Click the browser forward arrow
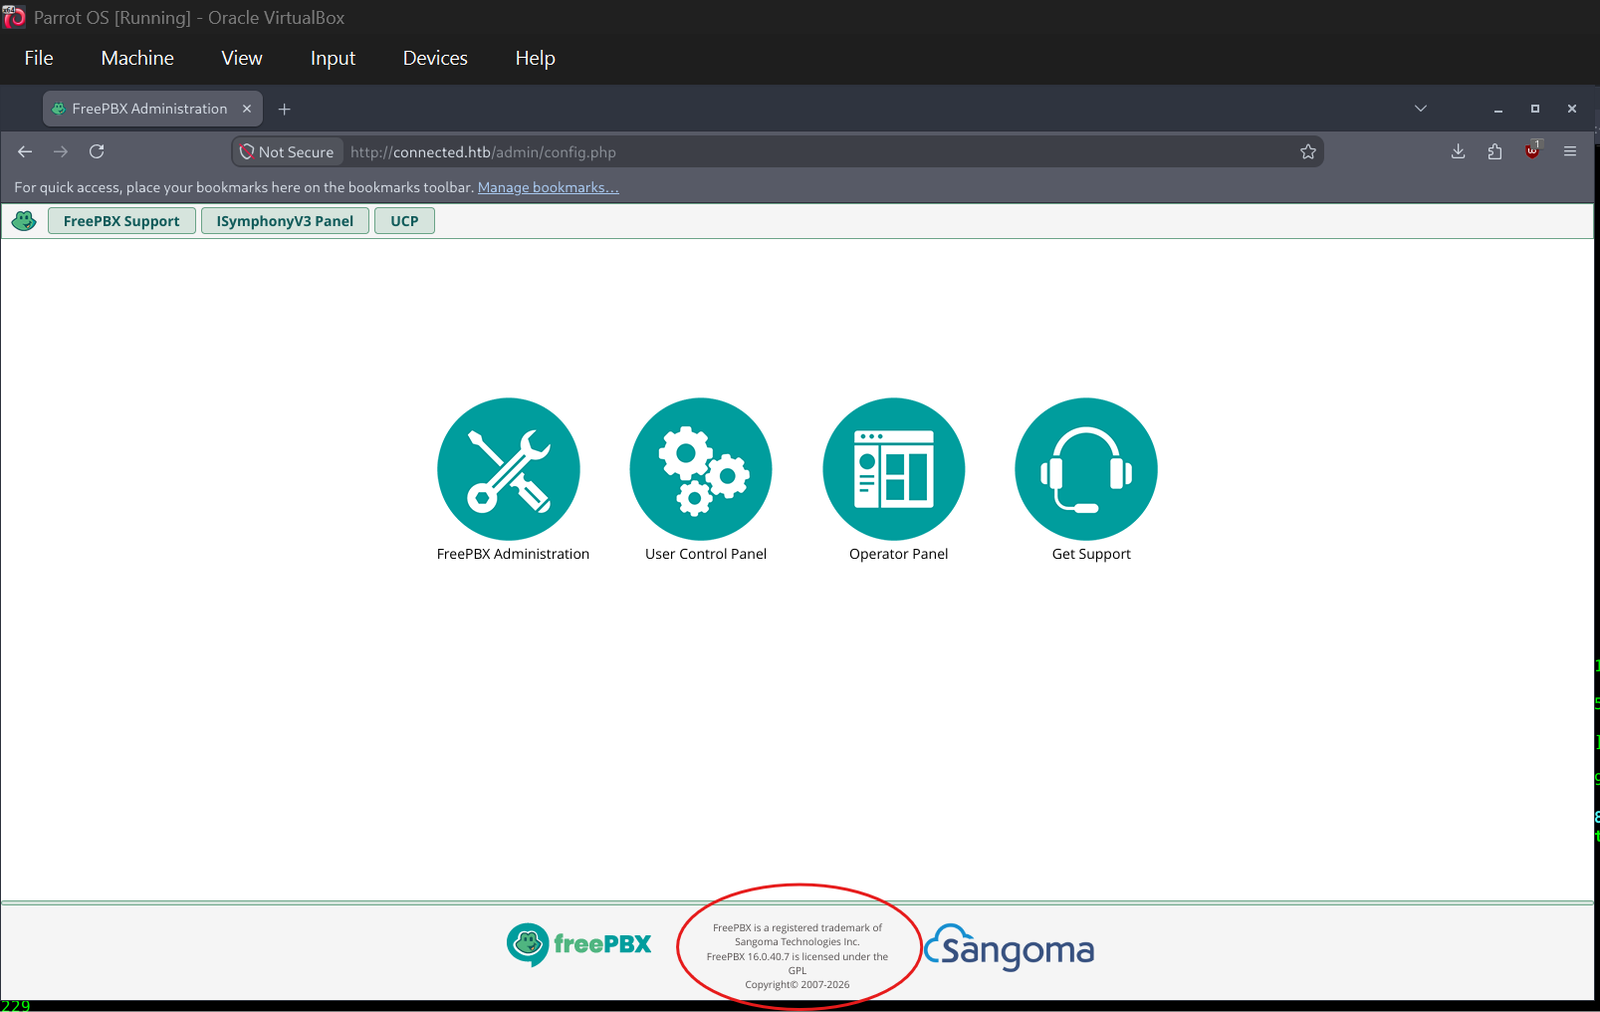This screenshot has width=1600, height=1012. click(x=61, y=151)
